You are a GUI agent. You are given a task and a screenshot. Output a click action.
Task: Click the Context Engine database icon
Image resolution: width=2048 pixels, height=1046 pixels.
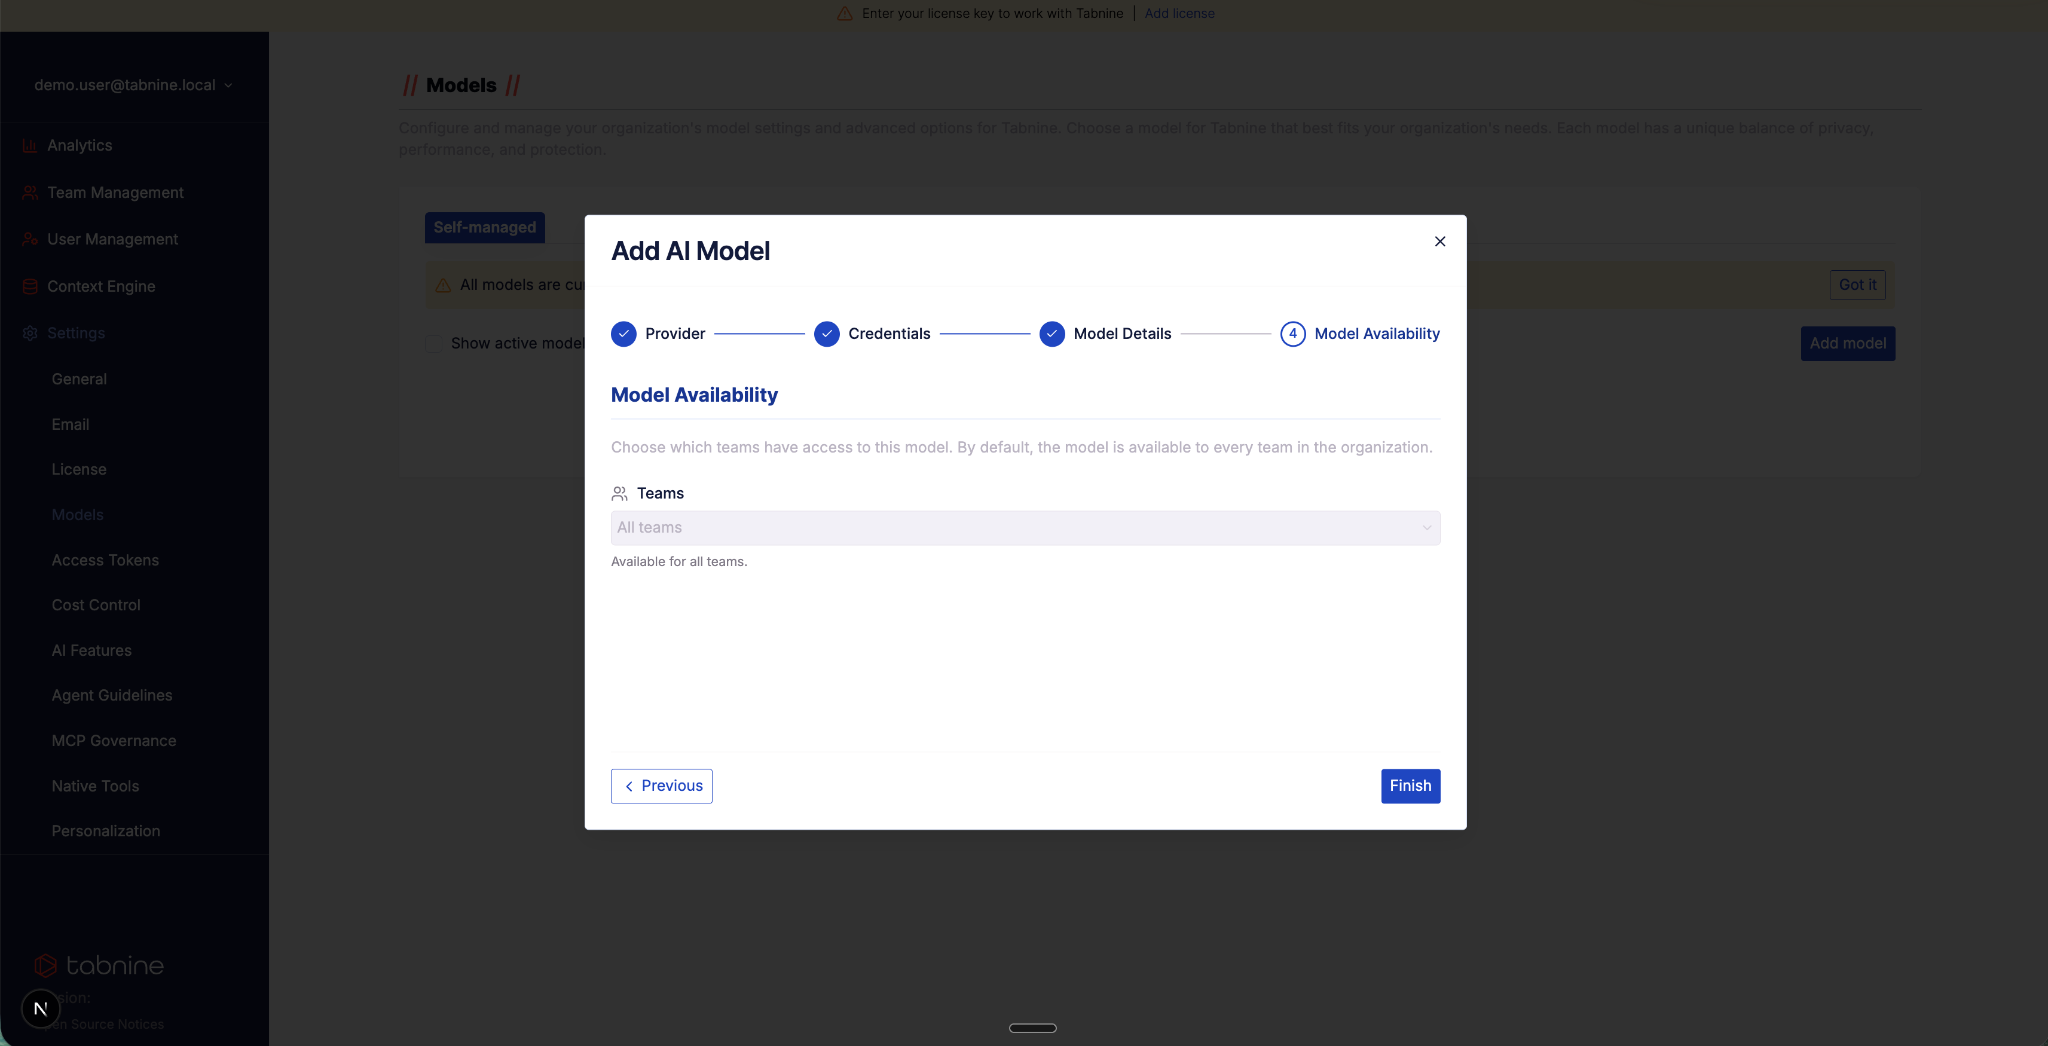click(x=30, y=287)
